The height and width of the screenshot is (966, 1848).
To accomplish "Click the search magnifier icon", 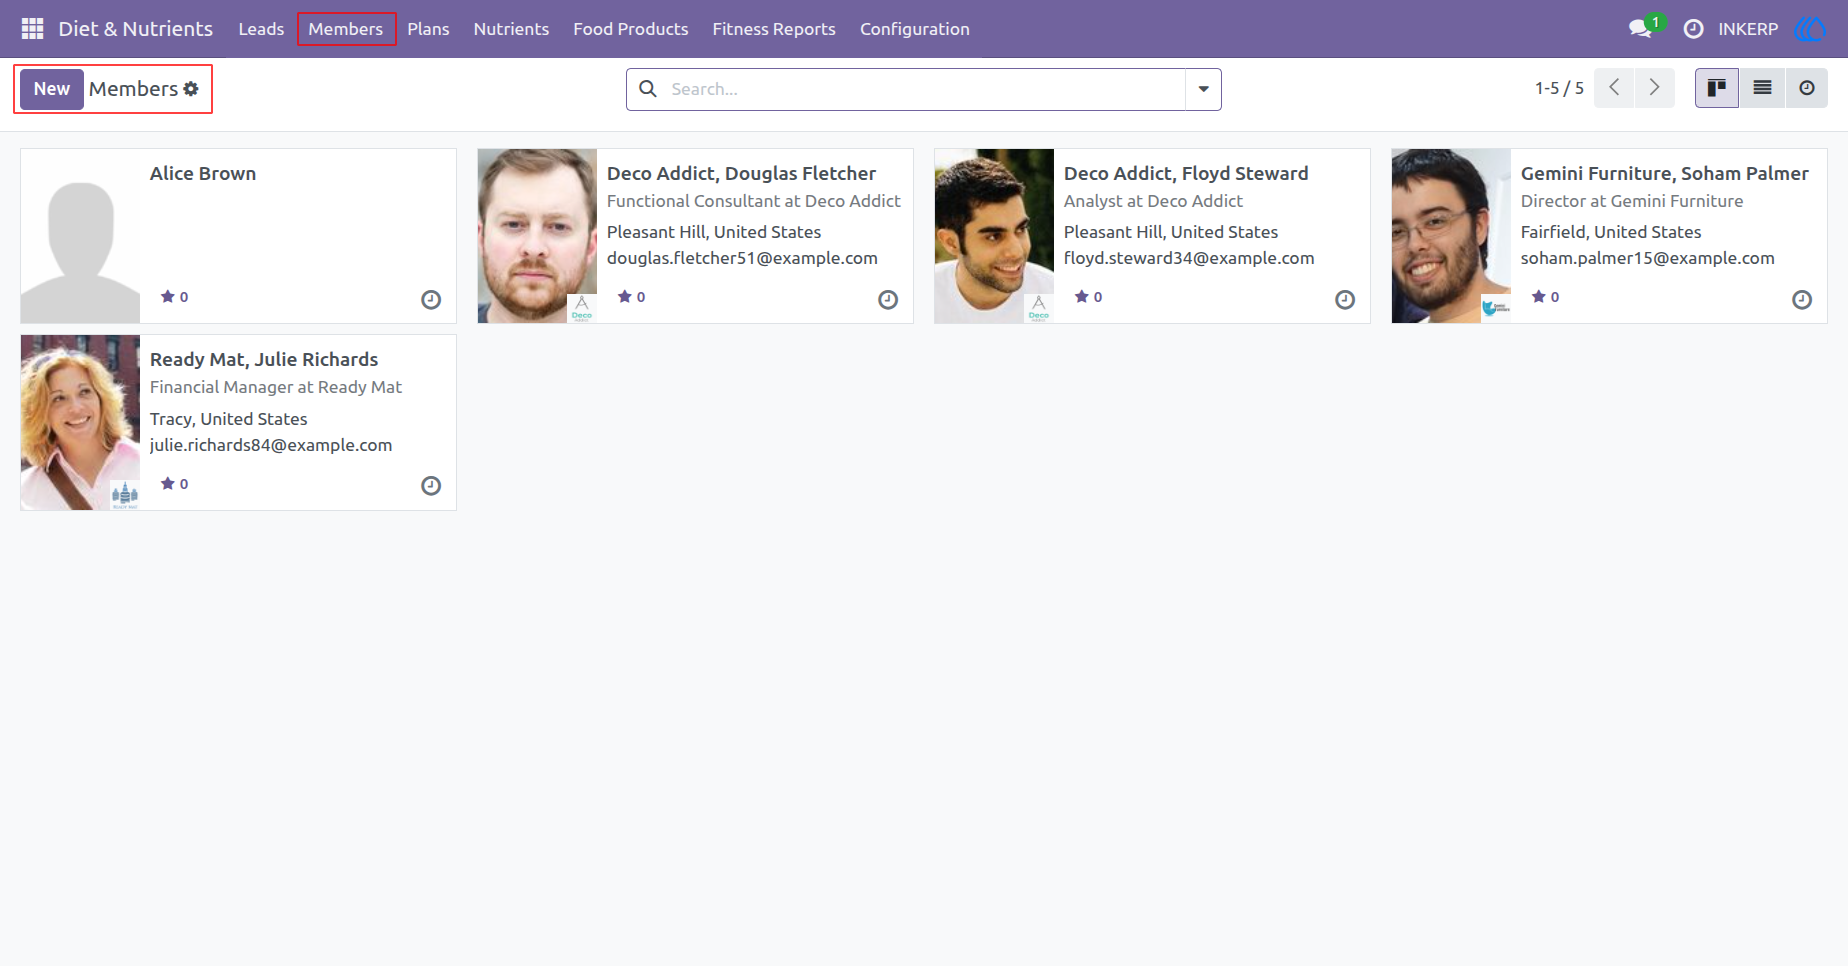I will click(648, 89).
